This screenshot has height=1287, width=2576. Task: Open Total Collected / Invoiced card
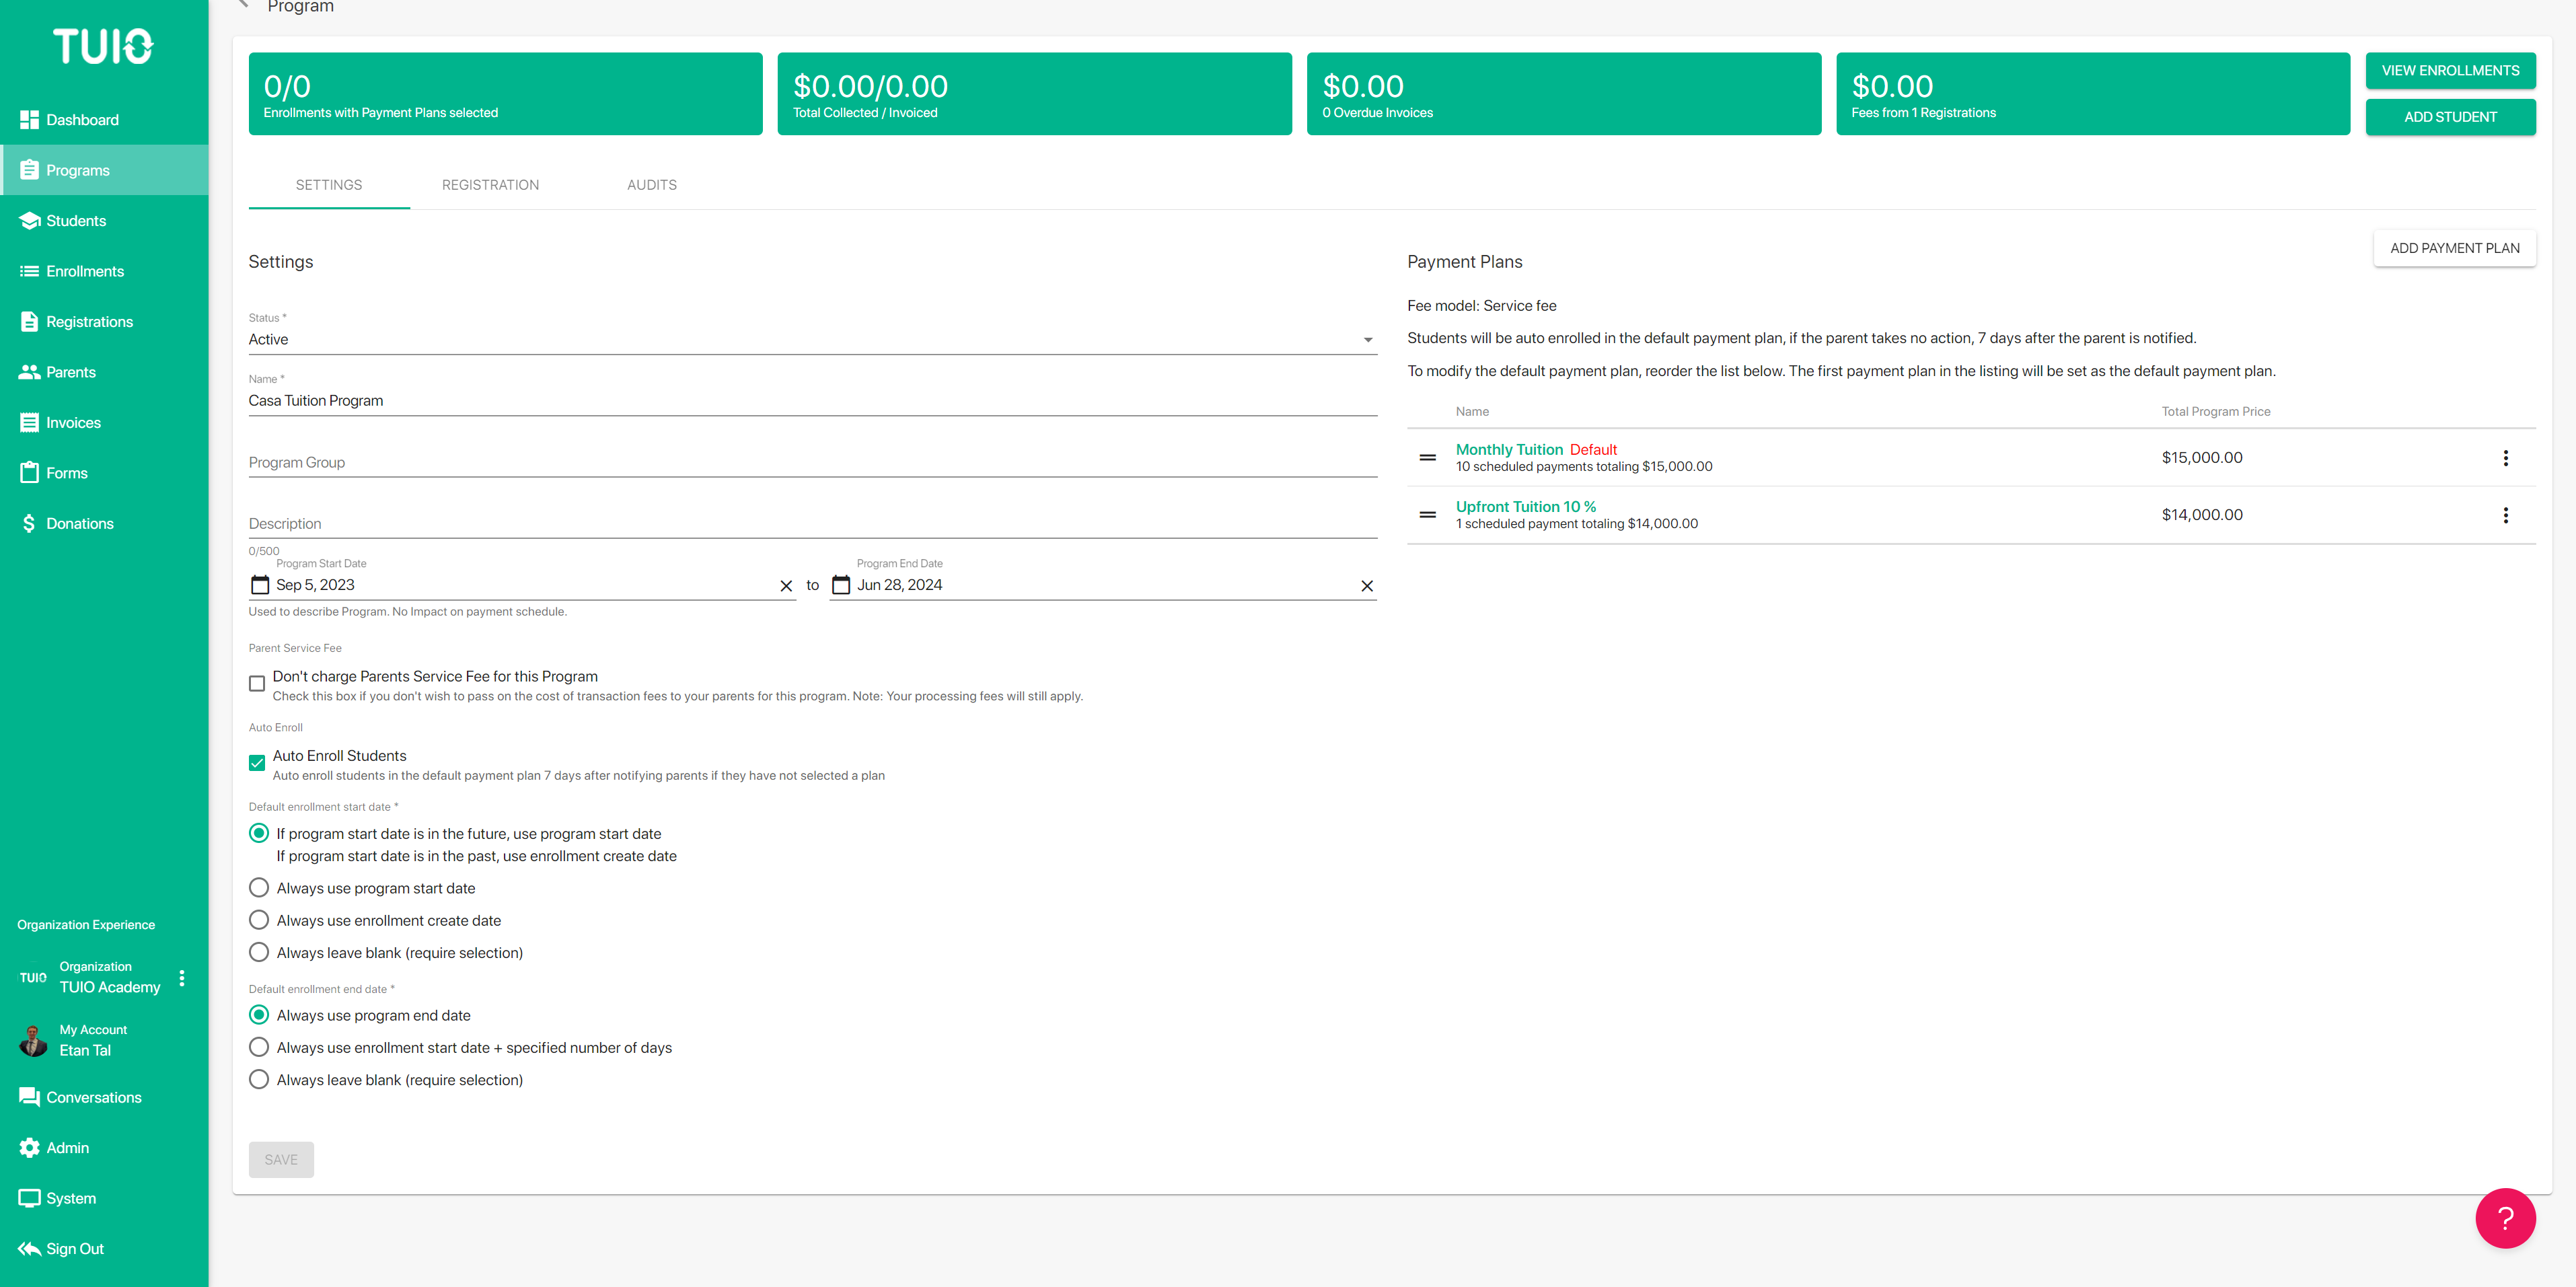click(x=1034, y=94)
